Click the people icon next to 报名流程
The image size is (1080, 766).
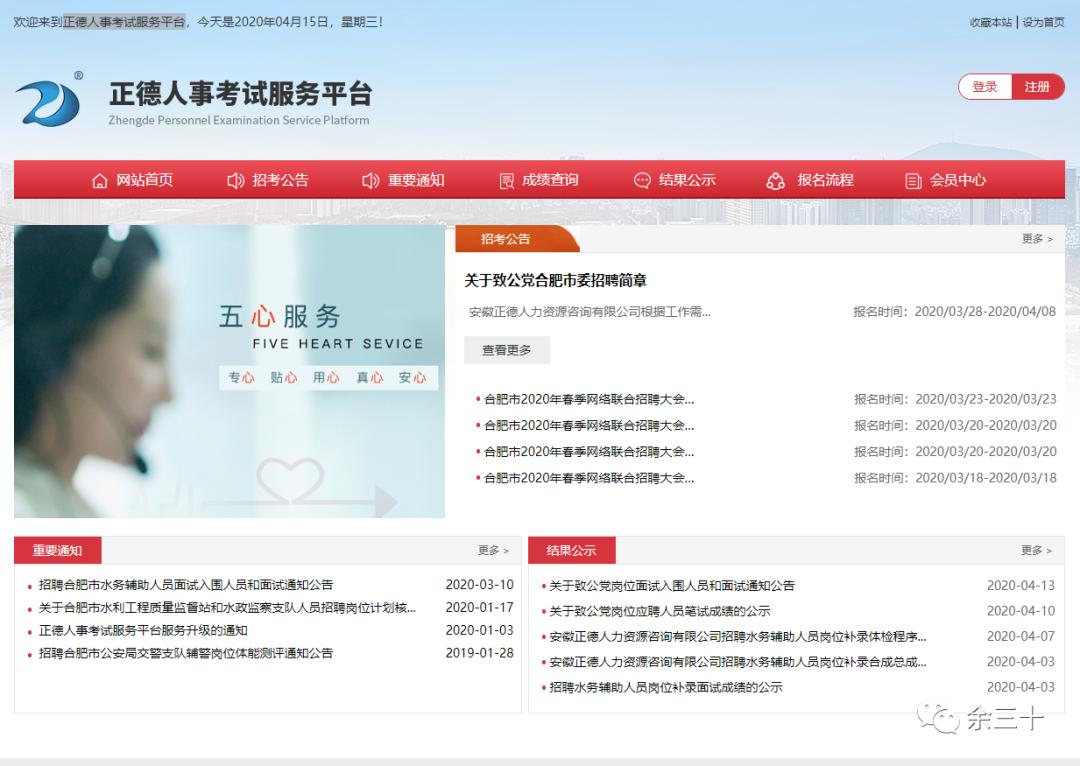[x=775, y=180]
